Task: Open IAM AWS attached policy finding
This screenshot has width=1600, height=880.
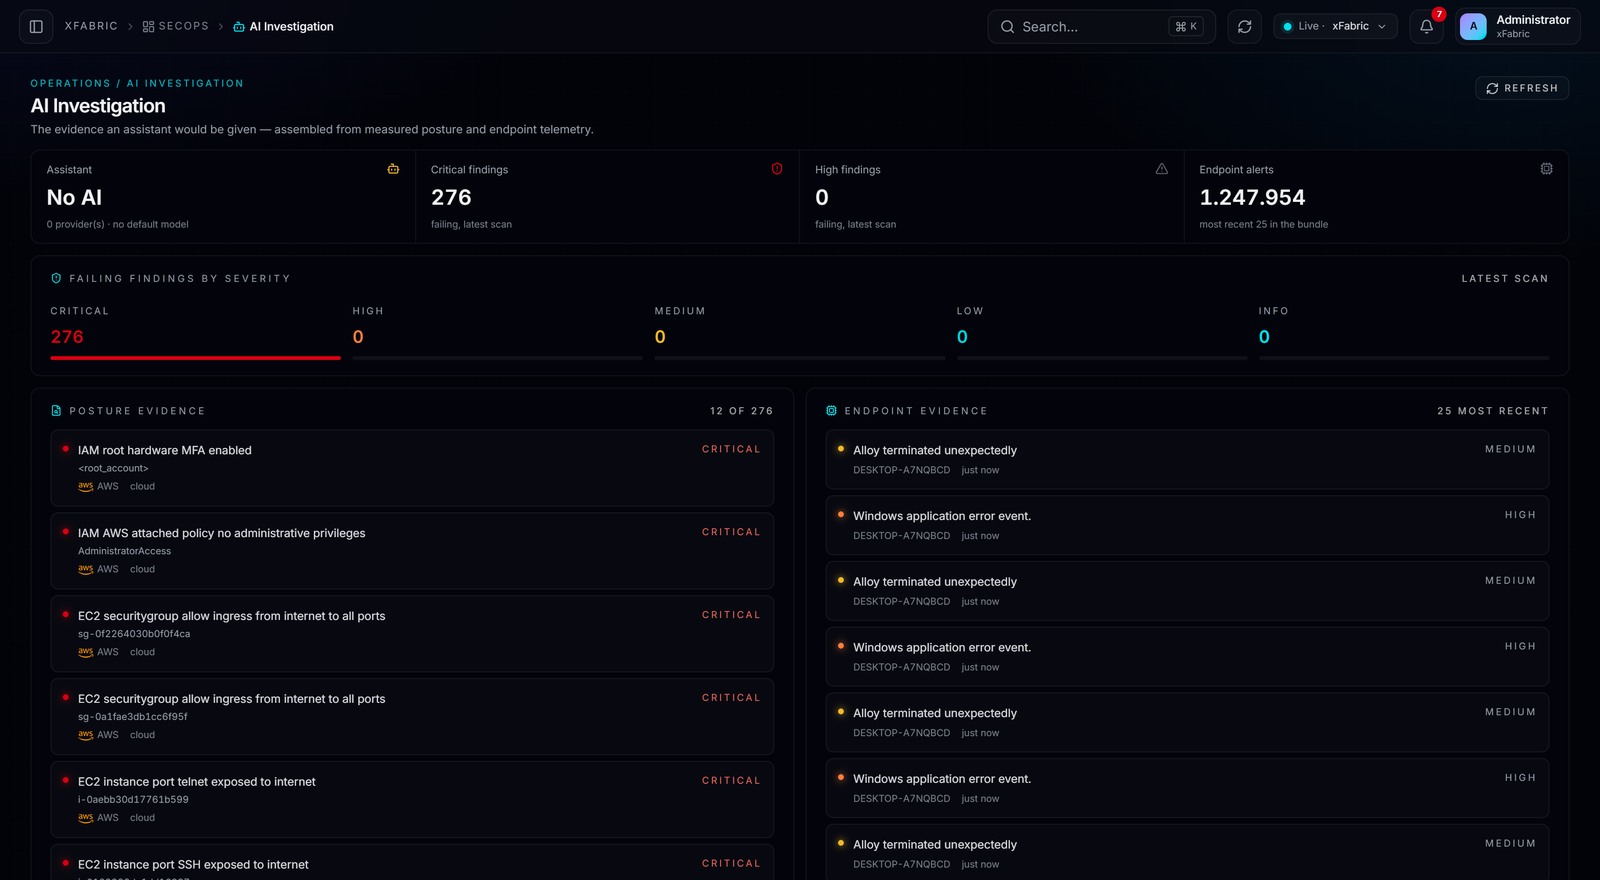Action: coord(412,551)
